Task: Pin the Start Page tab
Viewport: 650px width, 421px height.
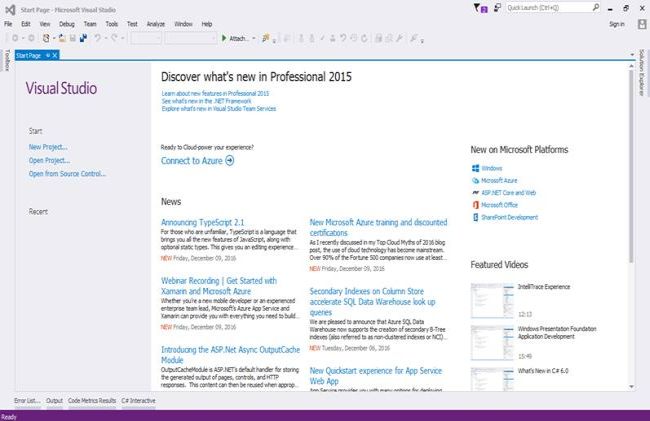Action: pos(48,55)
